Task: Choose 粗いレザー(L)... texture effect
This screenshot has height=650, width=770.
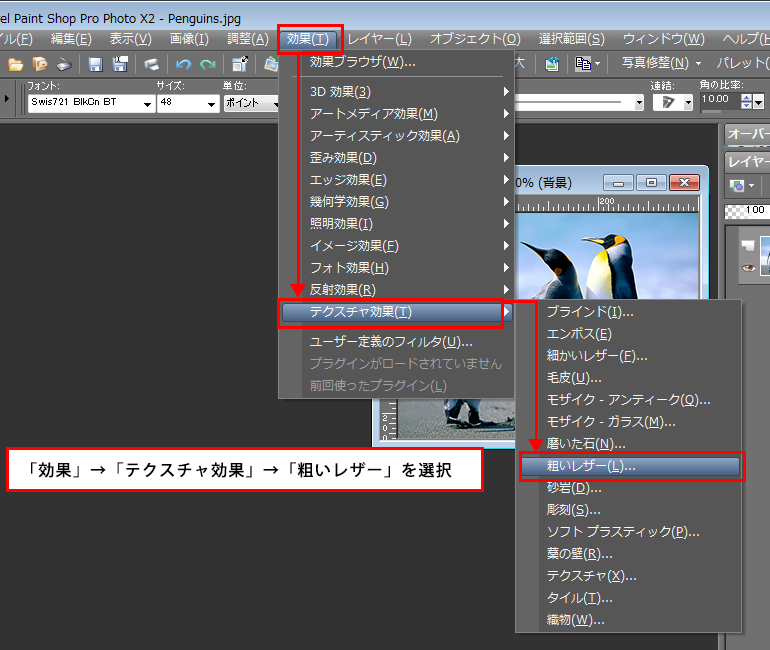Action: (x=630, y=466)
